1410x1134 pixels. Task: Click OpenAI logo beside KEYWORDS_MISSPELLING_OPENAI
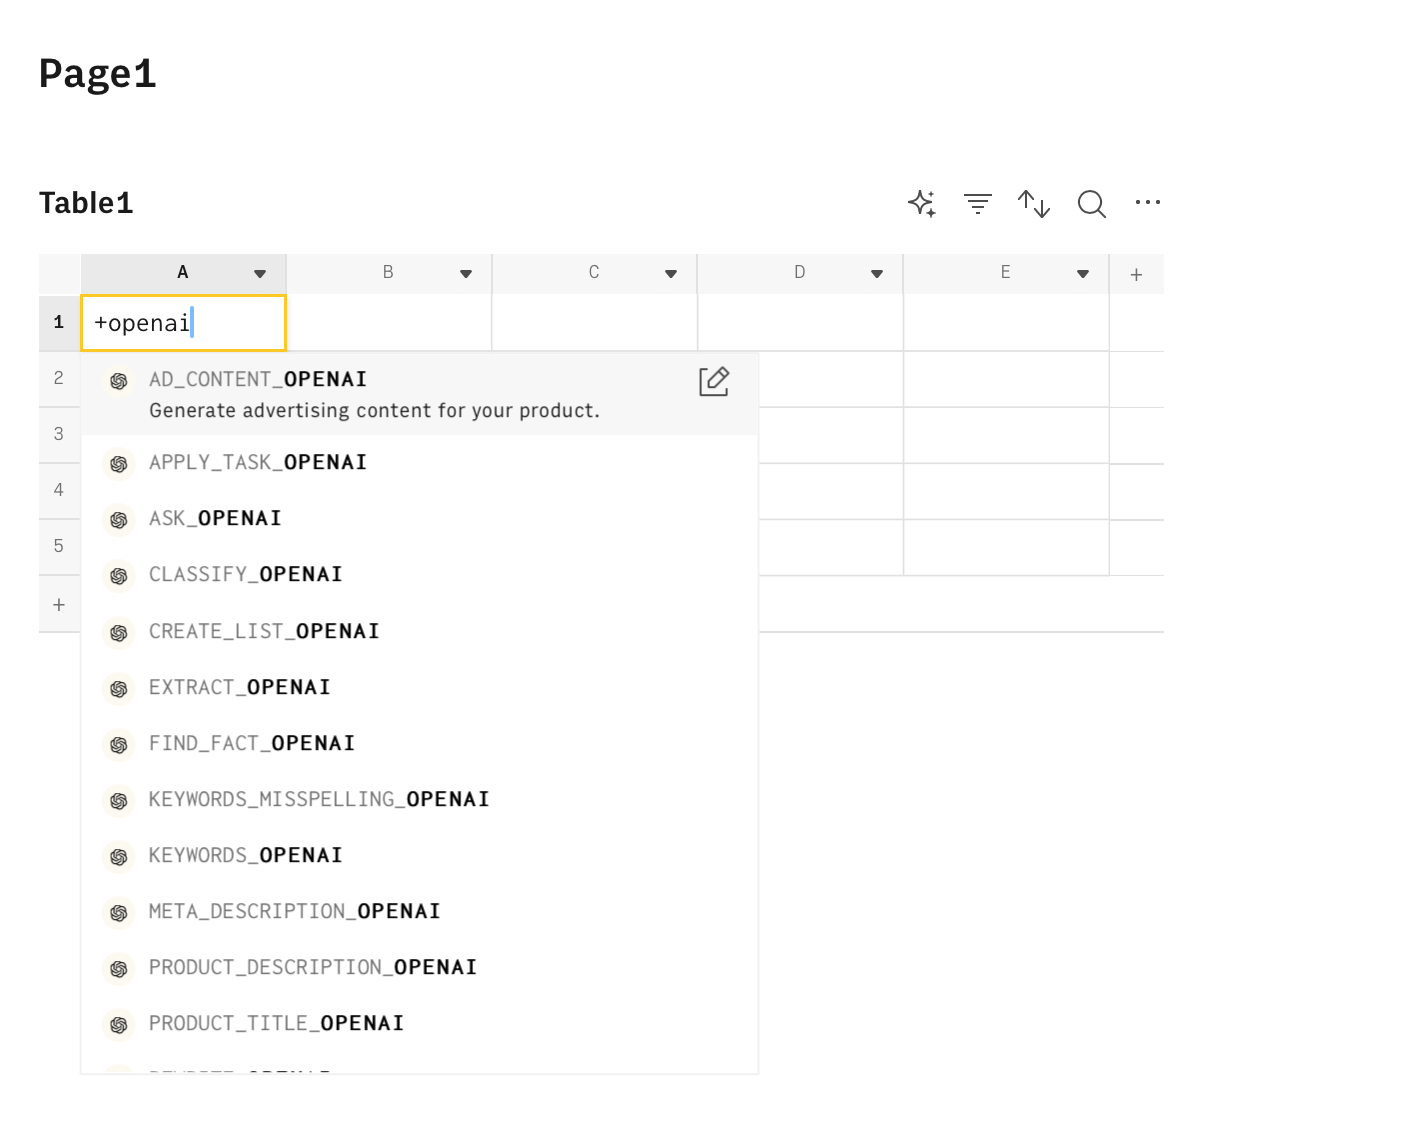119,801
